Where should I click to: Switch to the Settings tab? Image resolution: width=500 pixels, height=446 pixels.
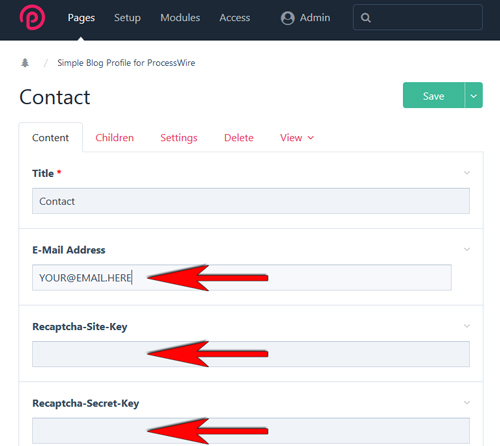(179, 138)
